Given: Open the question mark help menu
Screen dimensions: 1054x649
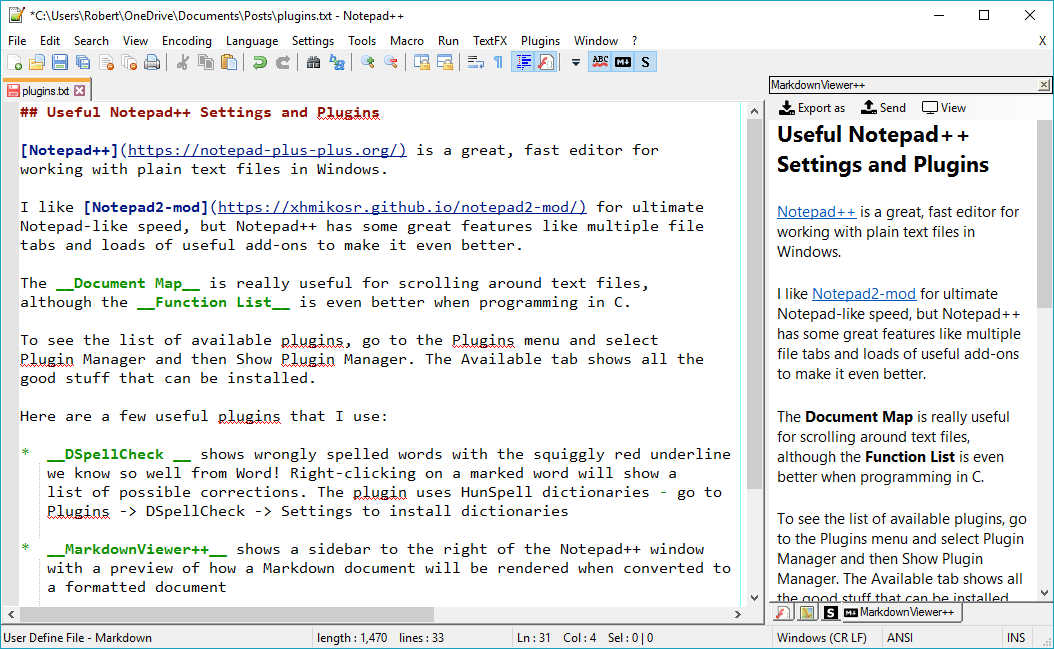Looking at the screenshot, I should 635,41.
